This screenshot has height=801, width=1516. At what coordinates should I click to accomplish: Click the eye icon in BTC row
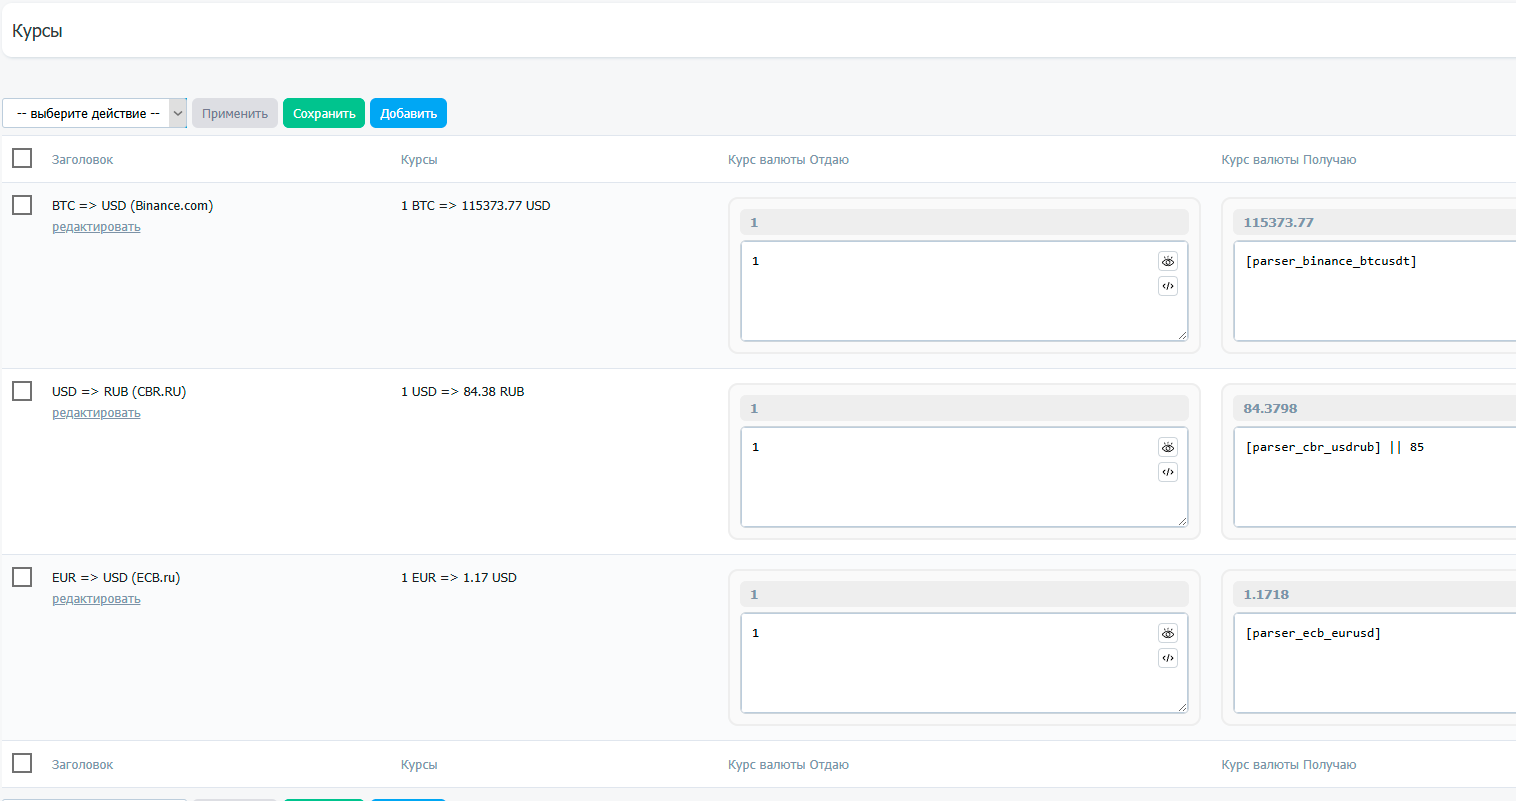tap(1167, 261)
